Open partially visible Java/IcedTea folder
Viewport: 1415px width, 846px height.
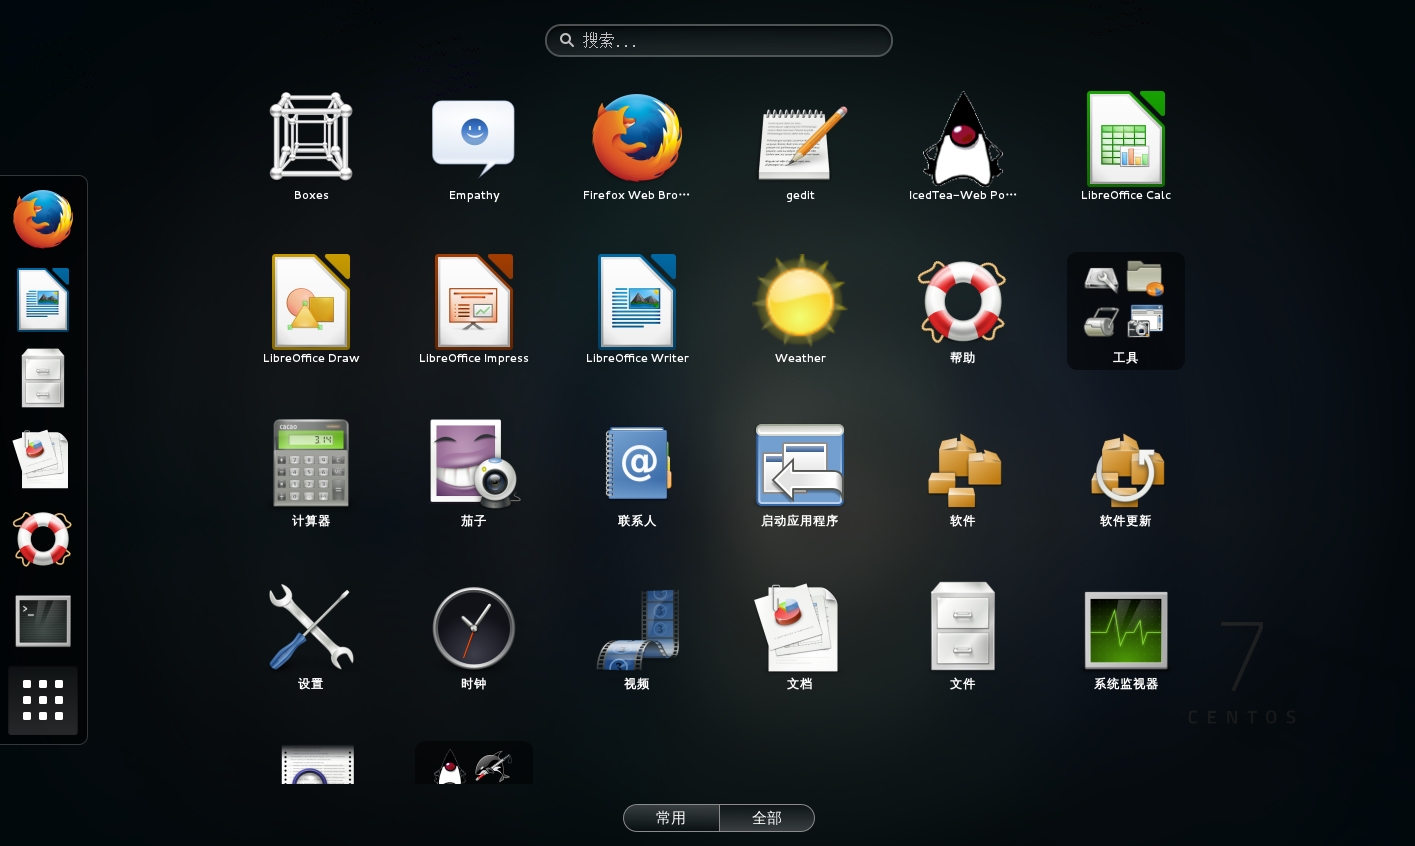tap(473, 763)
